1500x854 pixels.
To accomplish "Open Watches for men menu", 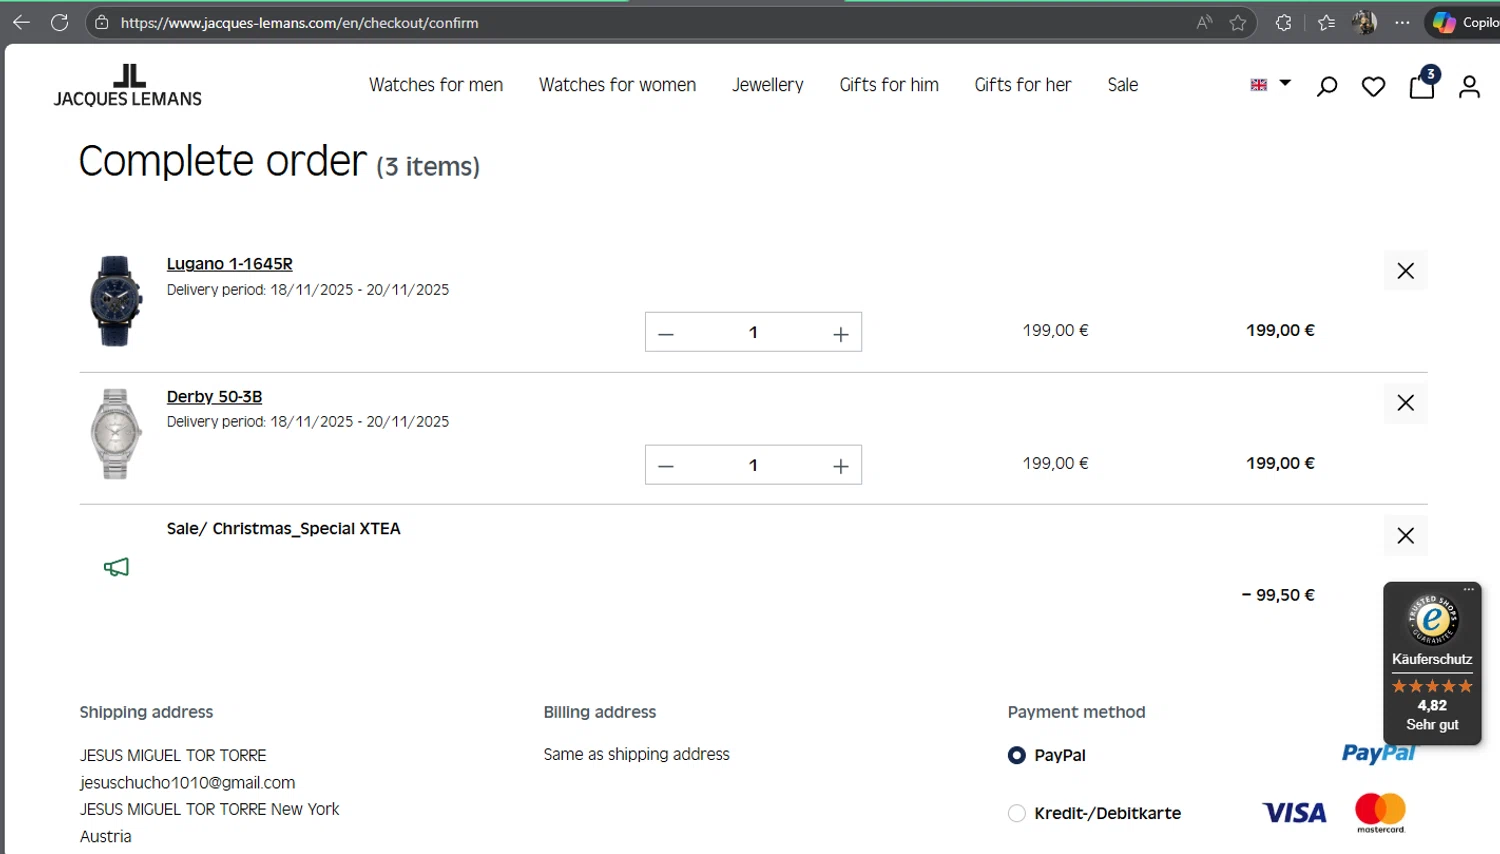I will point(436,85).
